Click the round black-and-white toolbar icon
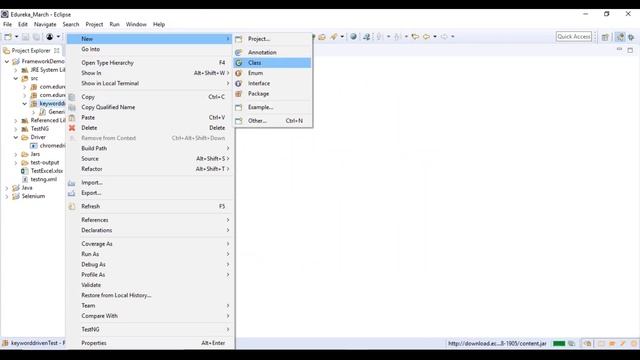Screen dimensions: 640x360 (49, 37)
